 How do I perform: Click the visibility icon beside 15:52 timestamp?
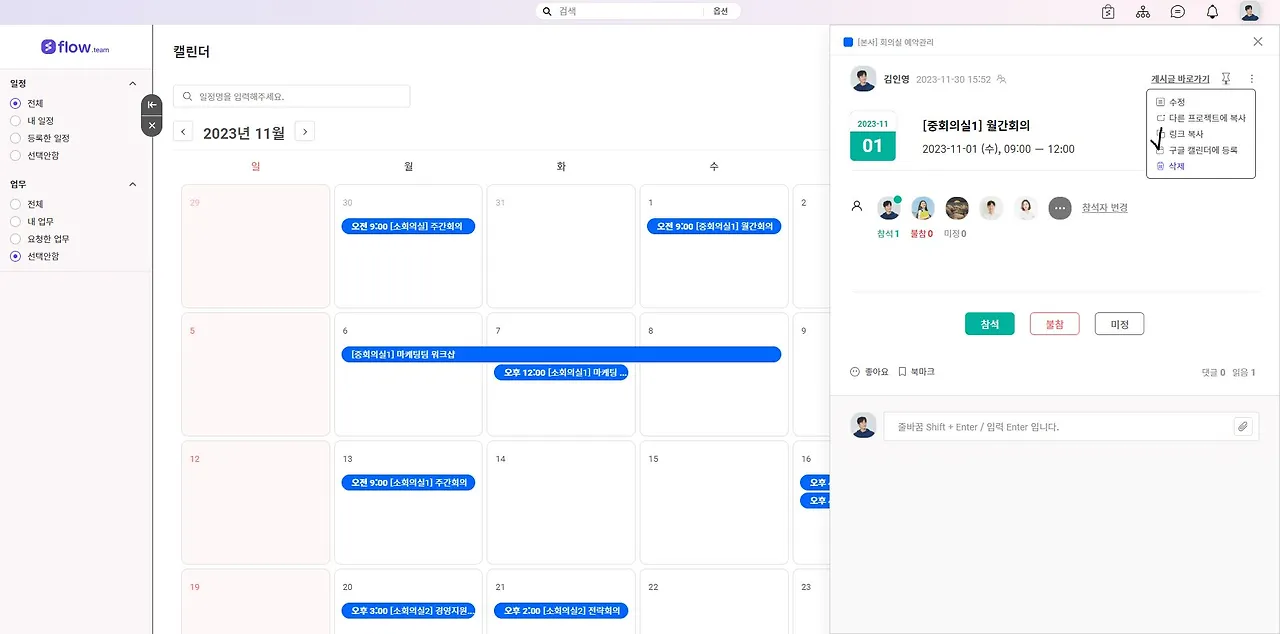pyautogui.click(x=1001, y=79)
